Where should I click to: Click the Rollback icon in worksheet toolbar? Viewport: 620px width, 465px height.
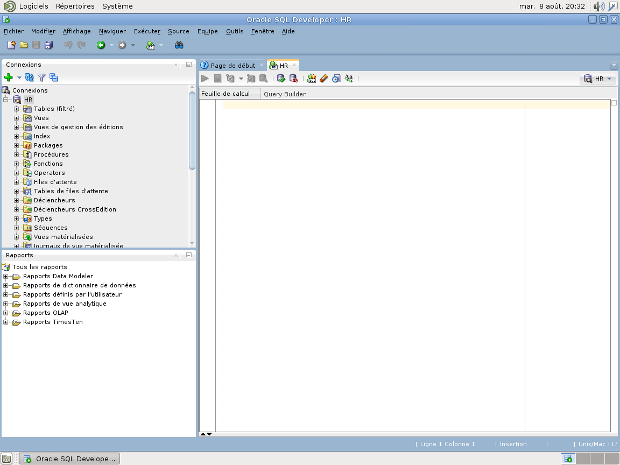tap(293, 78)
